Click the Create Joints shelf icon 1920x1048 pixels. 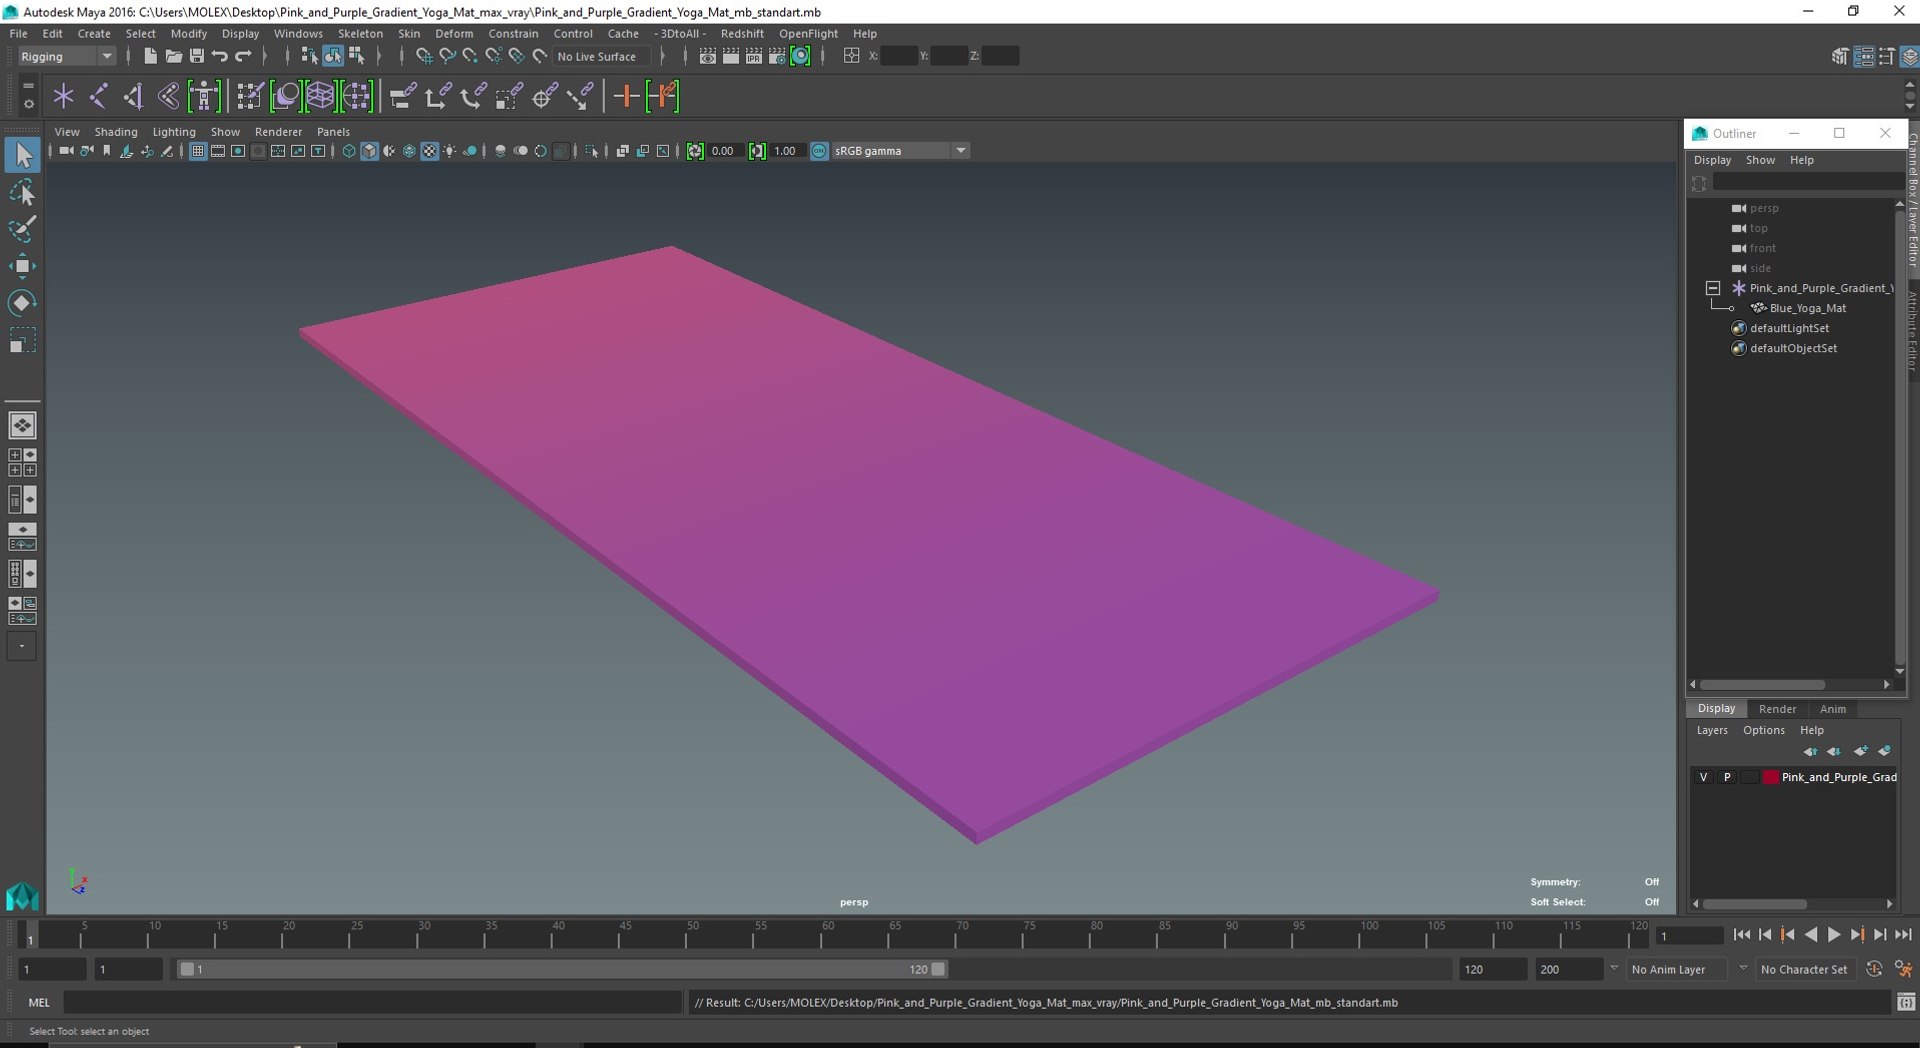[x=99, y=96]
